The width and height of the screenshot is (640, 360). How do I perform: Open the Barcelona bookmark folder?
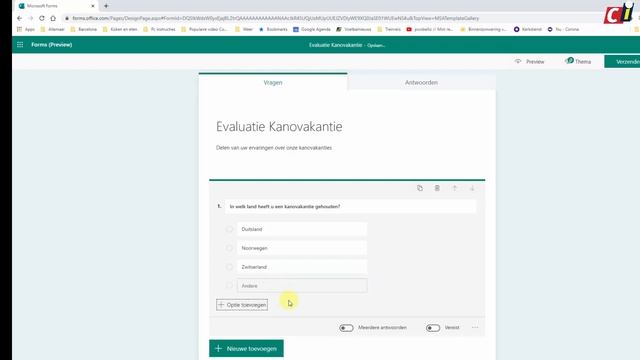(84, 29)
